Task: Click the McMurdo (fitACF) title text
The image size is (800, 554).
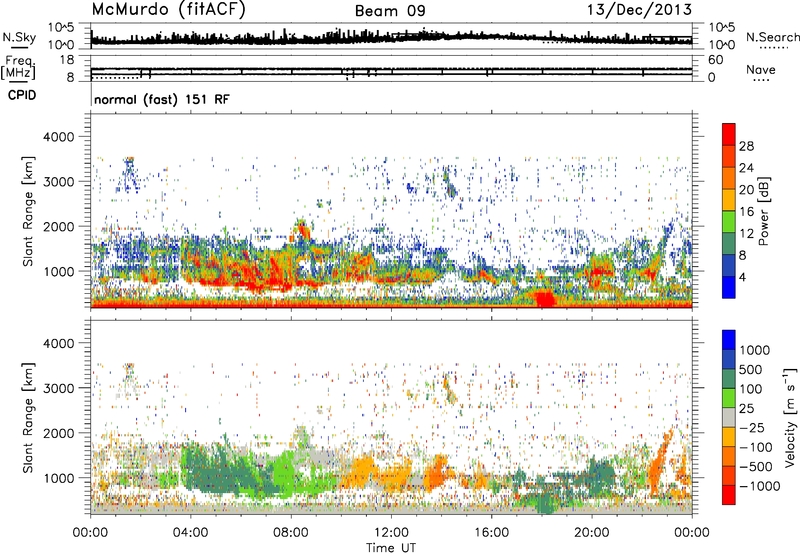Action: (168, 9)
